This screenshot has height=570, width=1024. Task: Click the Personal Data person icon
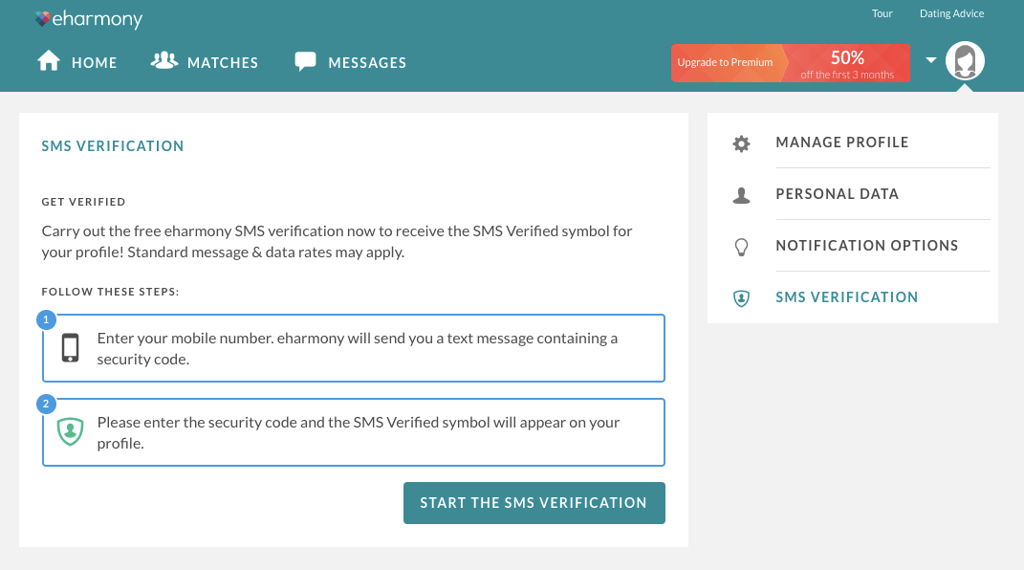pyautogui.click(x=741, y=195)
